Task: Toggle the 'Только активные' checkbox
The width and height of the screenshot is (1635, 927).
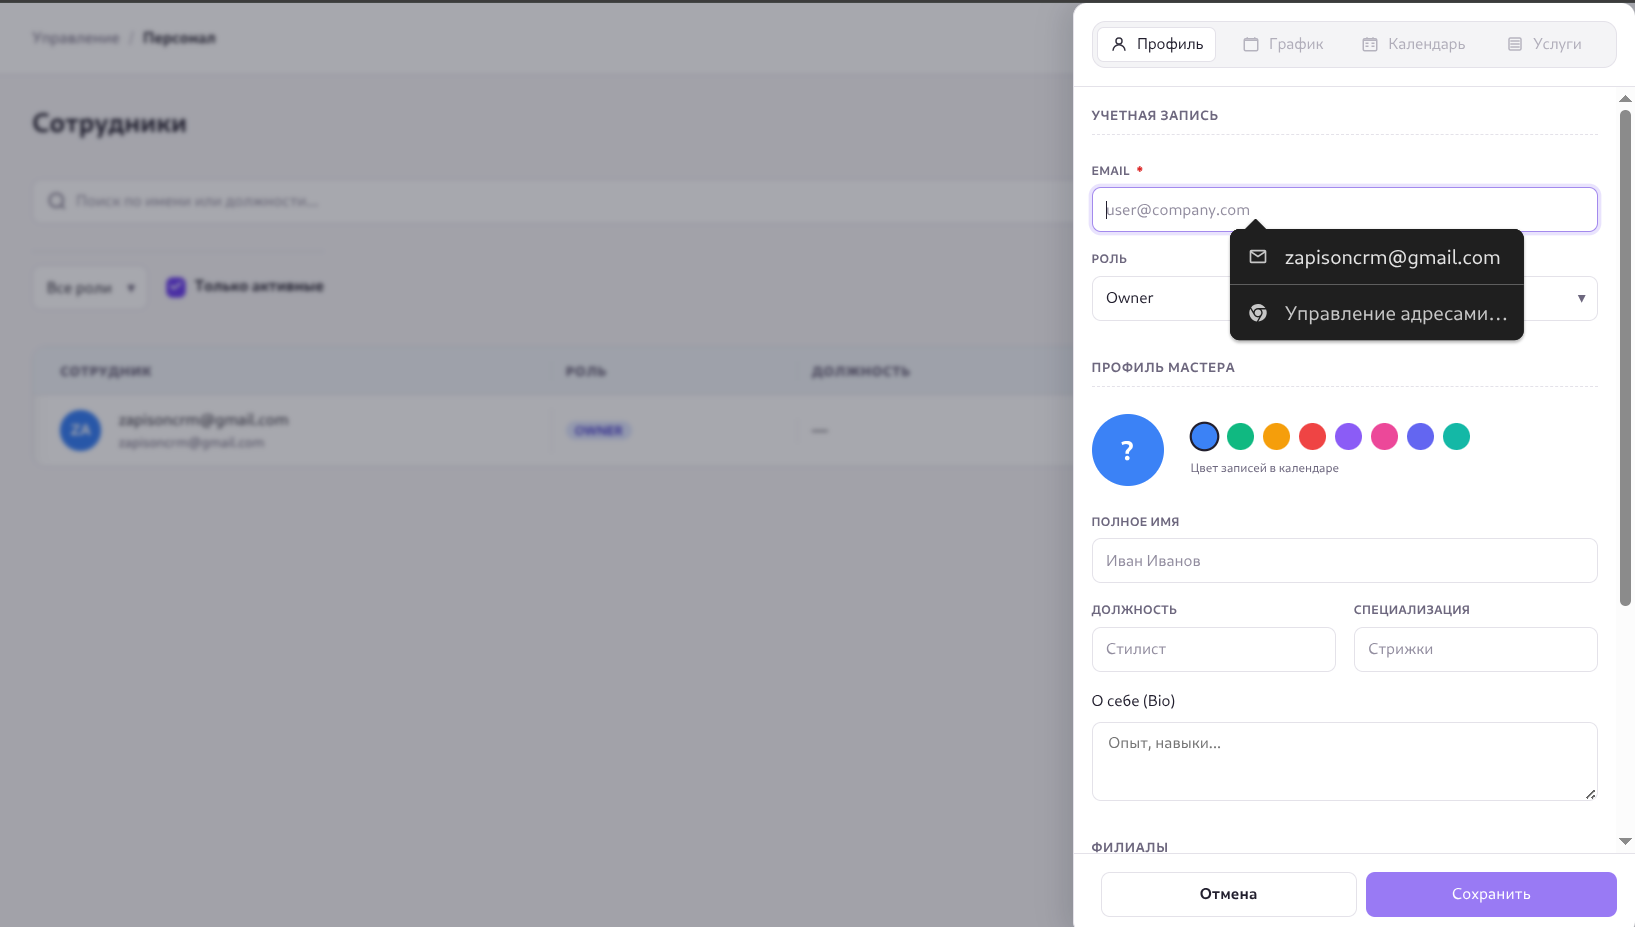Action: pyautogui.click(x=176, y=287)
